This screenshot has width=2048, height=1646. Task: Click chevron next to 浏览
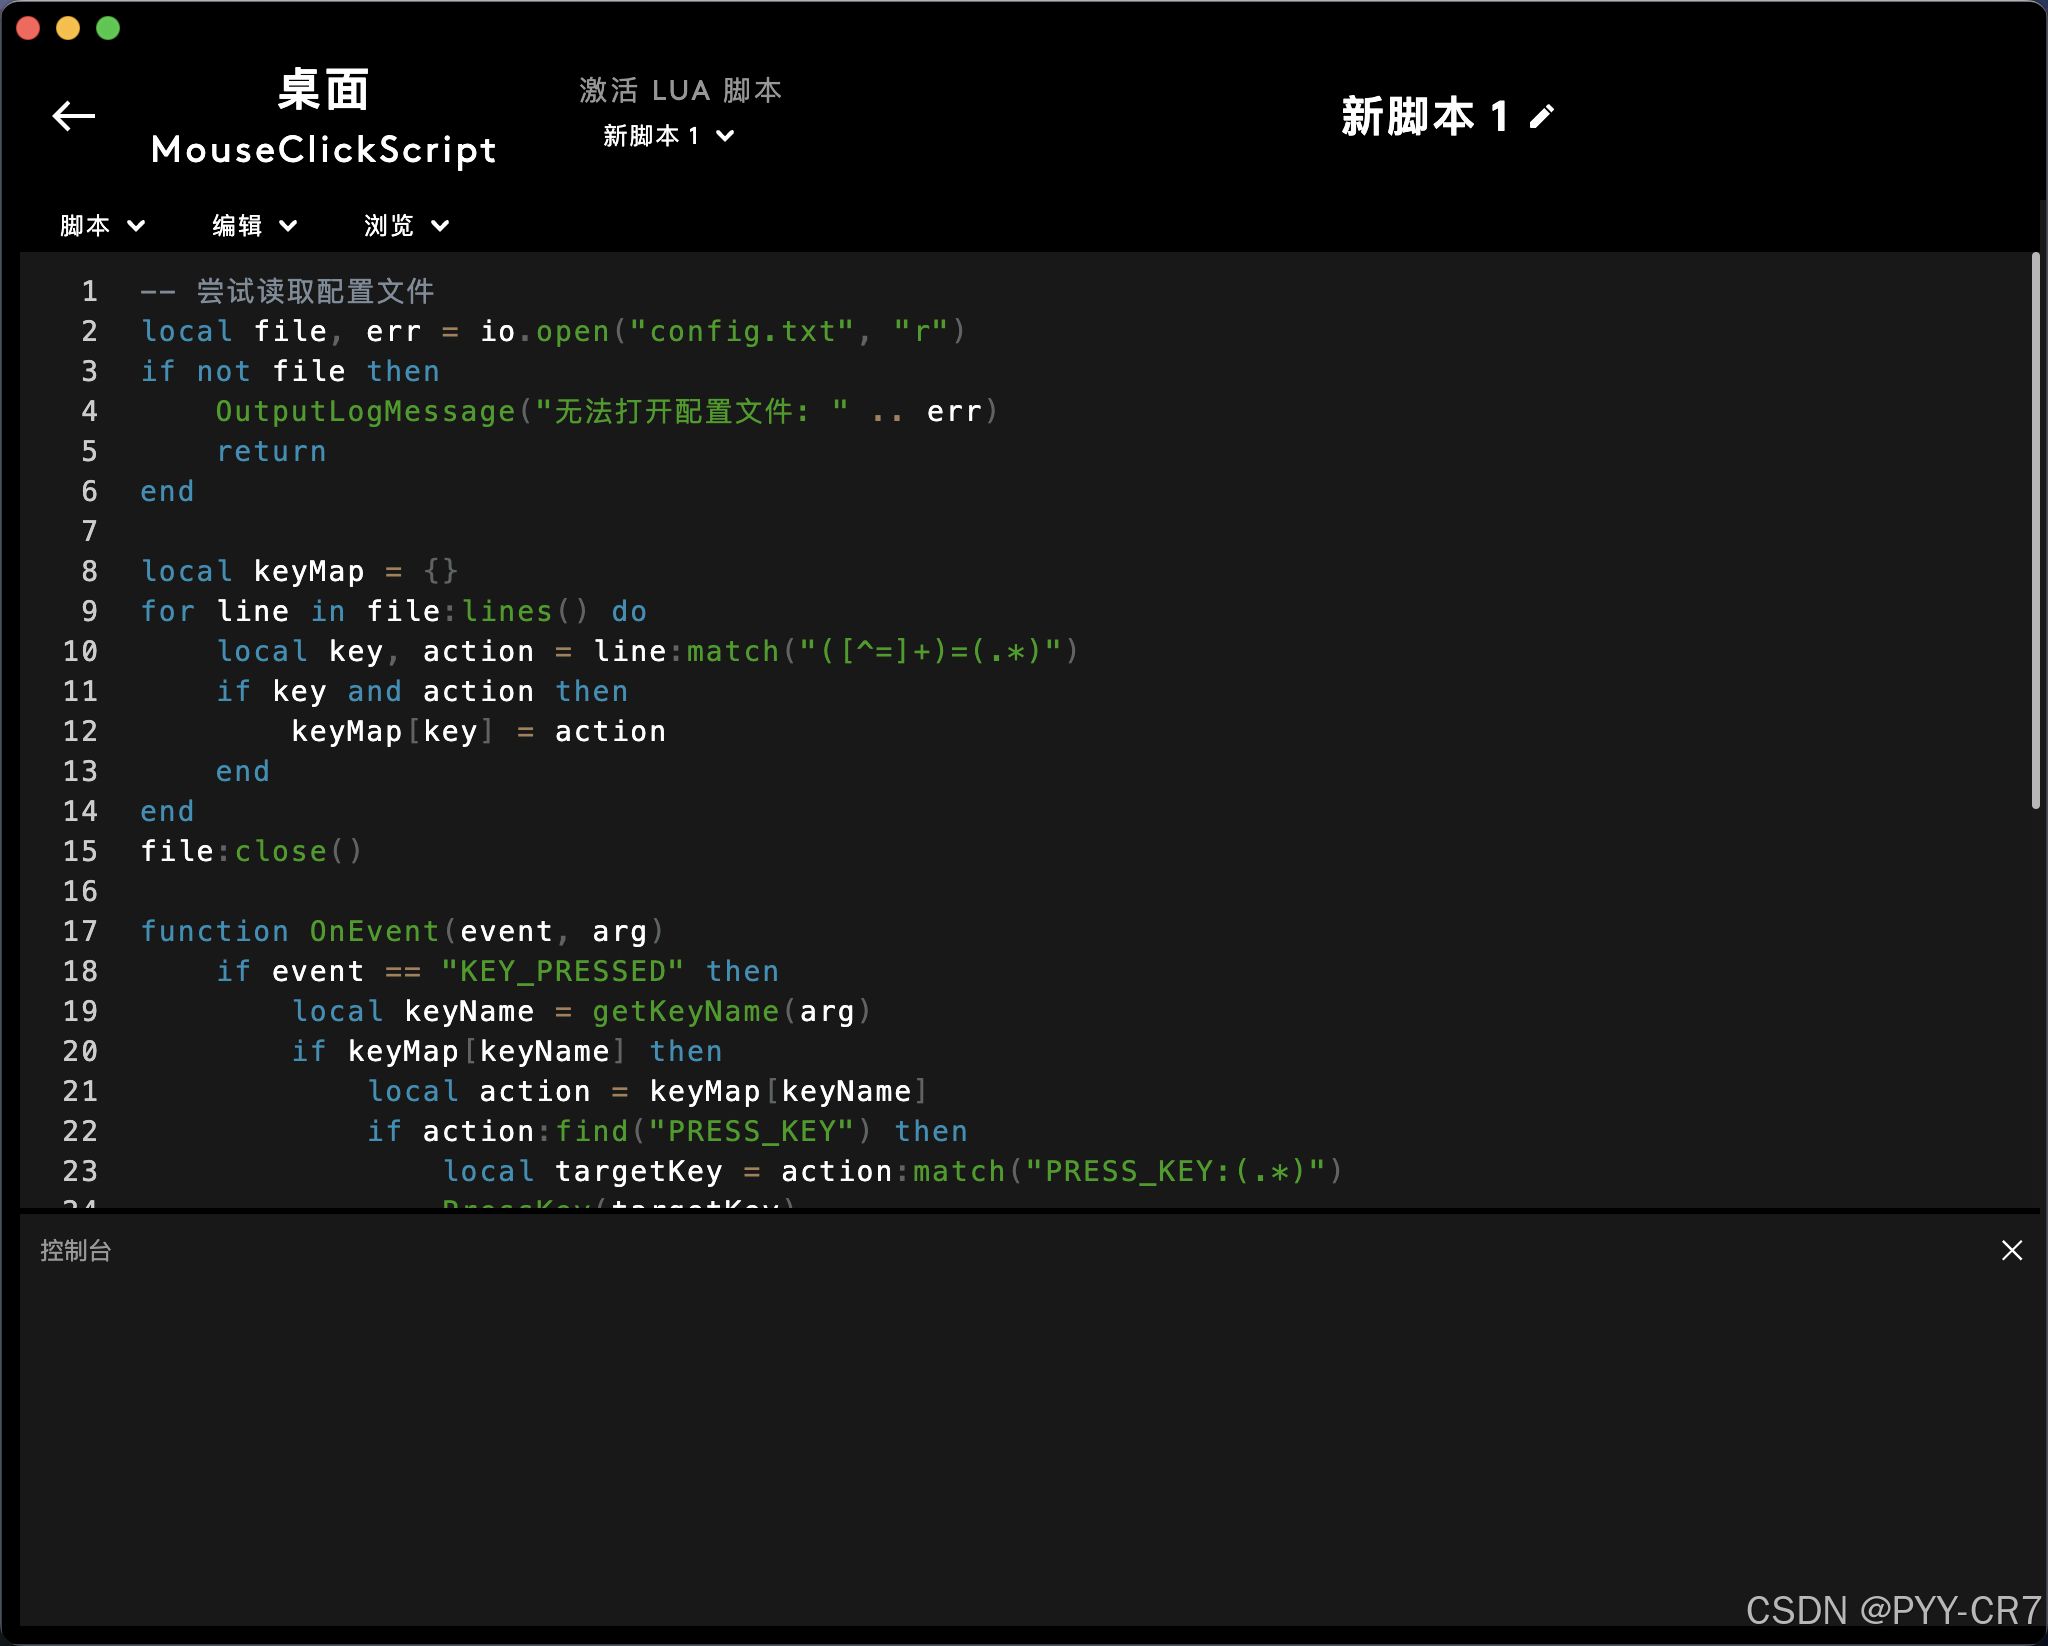(x=440, y=225)
